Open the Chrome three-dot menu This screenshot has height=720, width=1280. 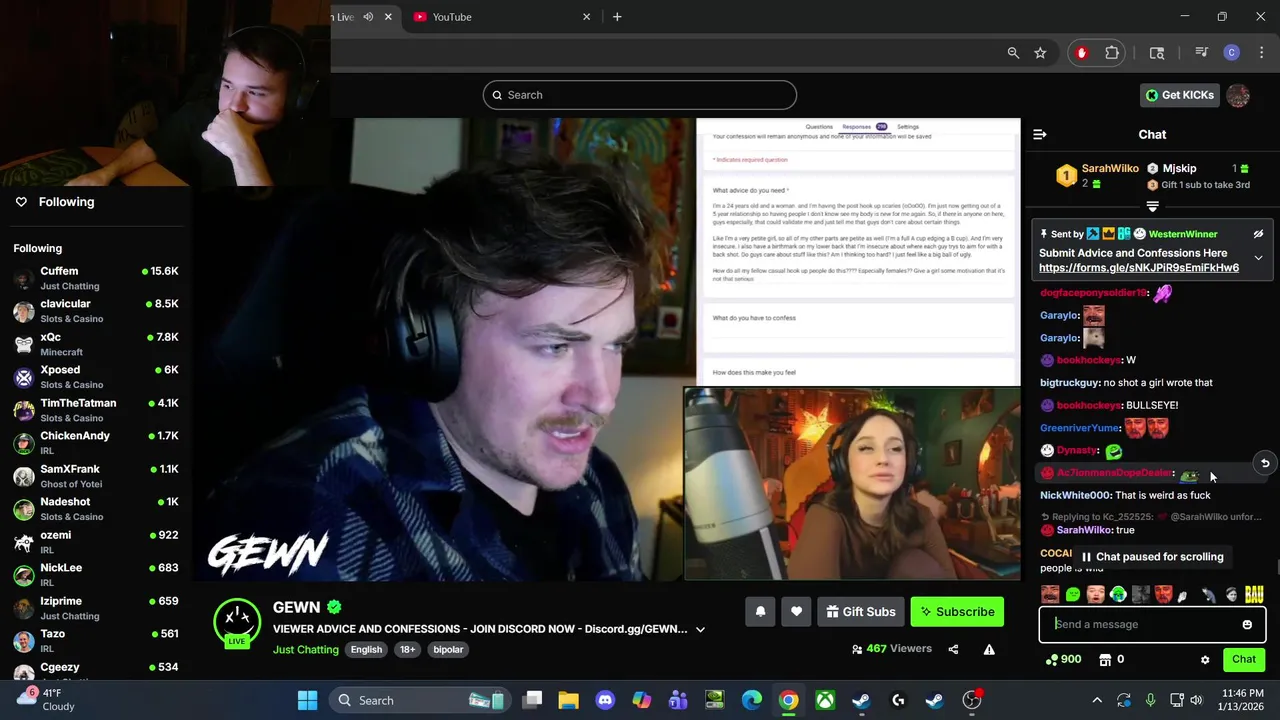pos(1261,53)
